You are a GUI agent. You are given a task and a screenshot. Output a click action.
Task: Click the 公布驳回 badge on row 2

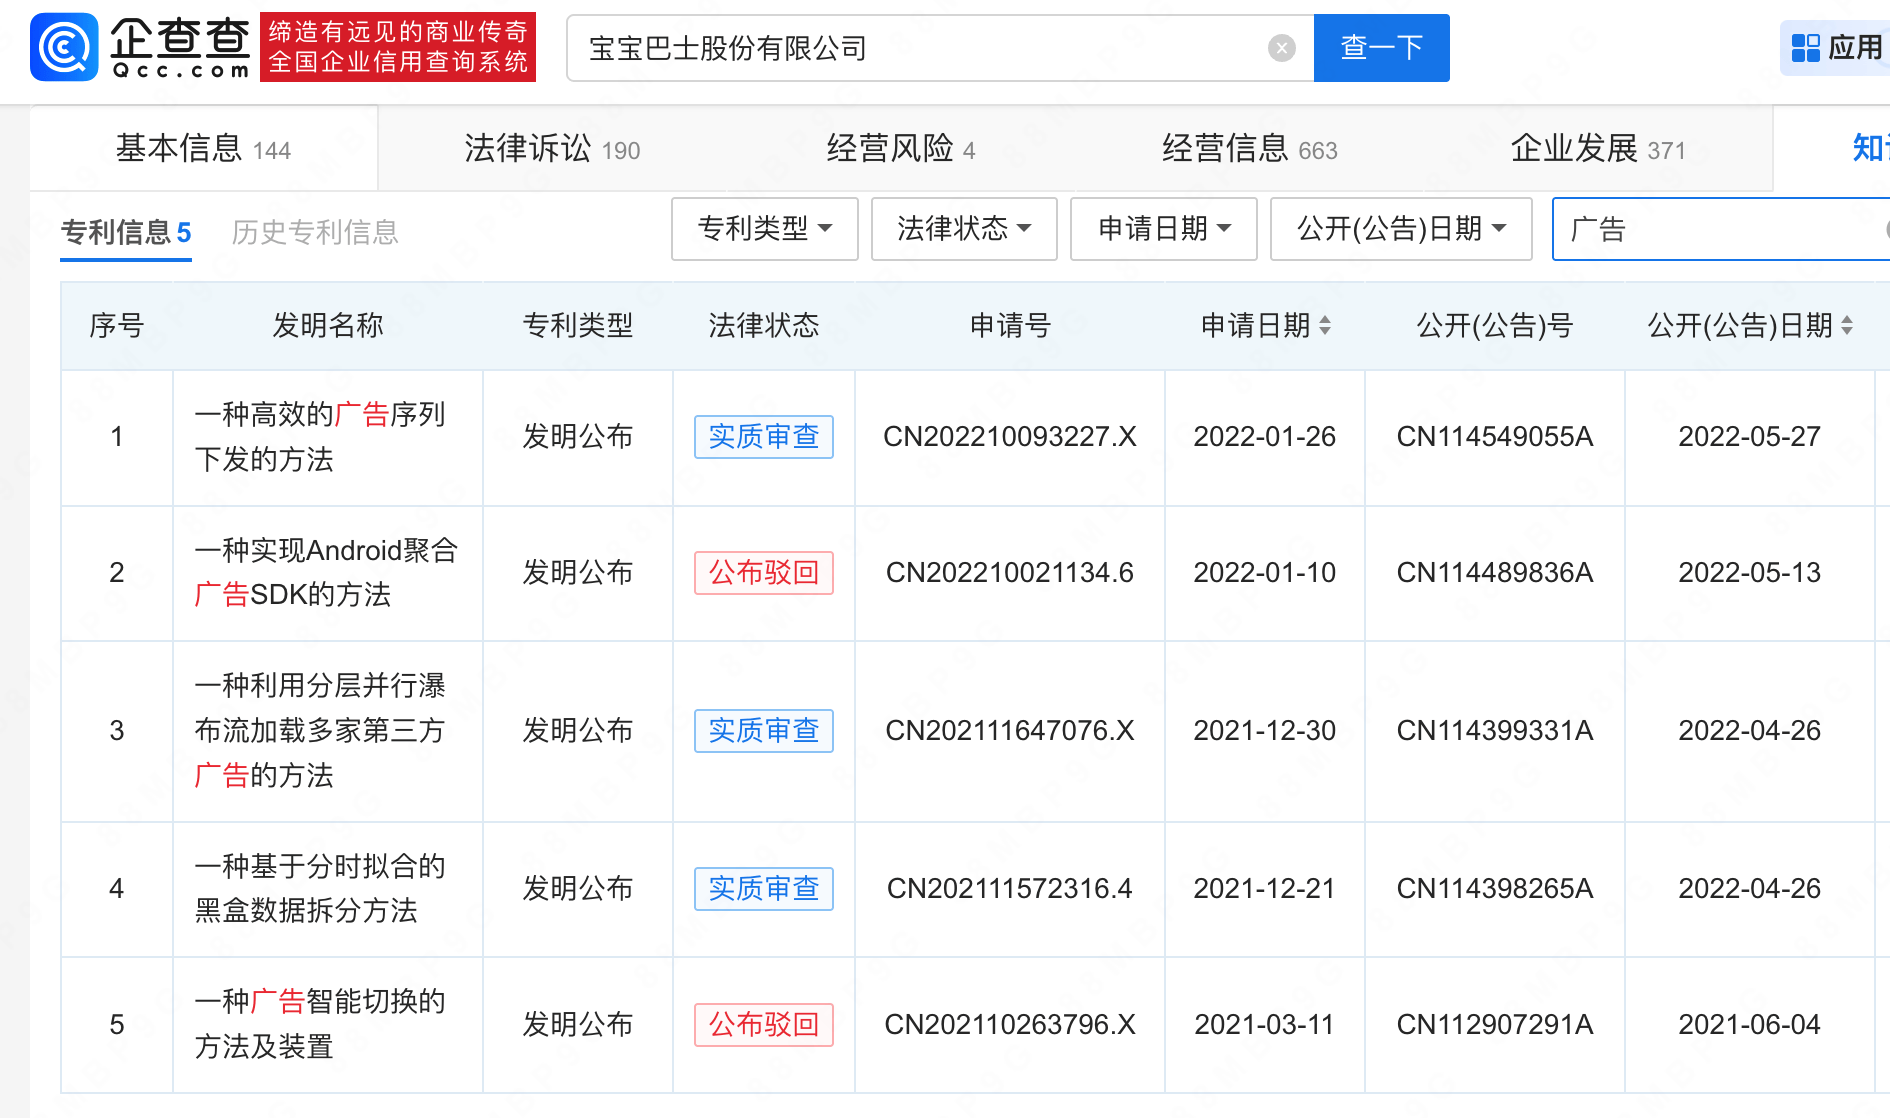(x=763, y=574)
